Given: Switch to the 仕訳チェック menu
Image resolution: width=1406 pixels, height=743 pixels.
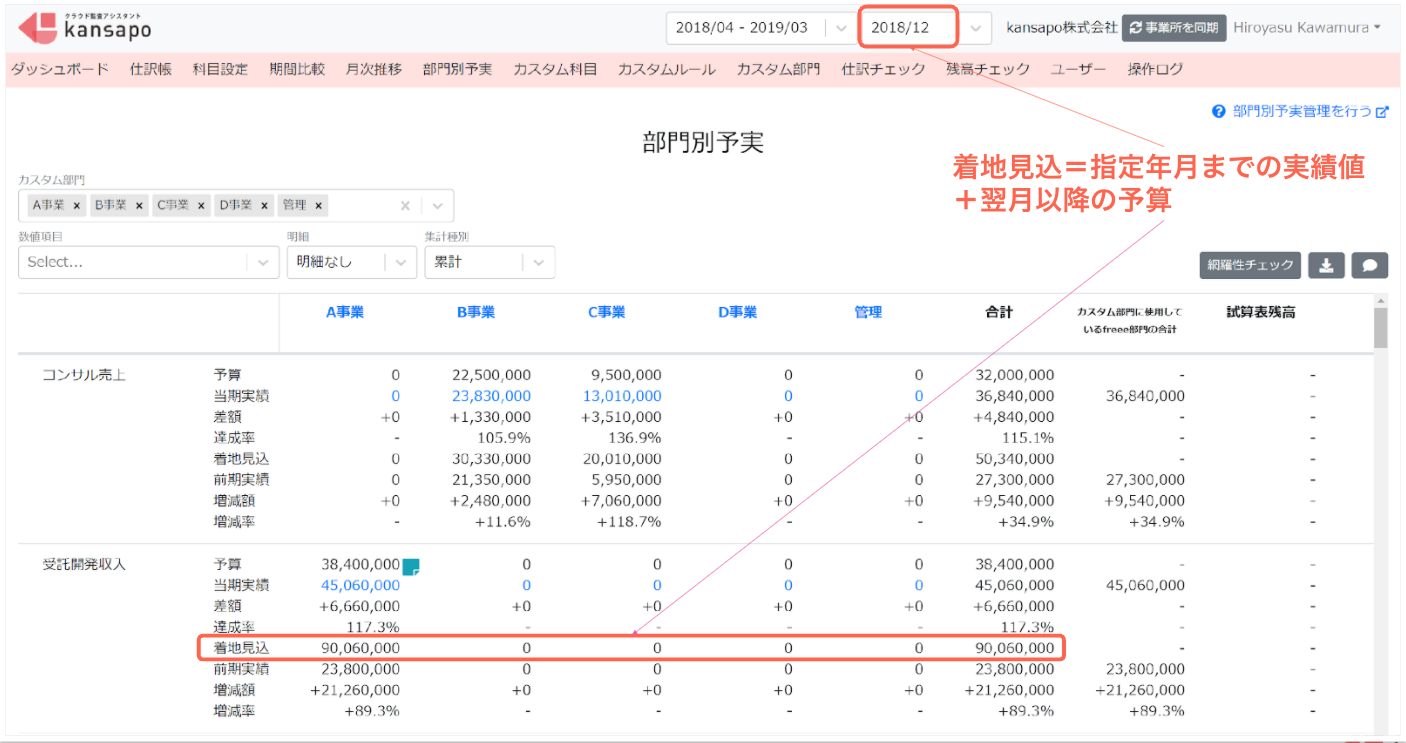Looking at the screenshot, I should pos(884,69).
